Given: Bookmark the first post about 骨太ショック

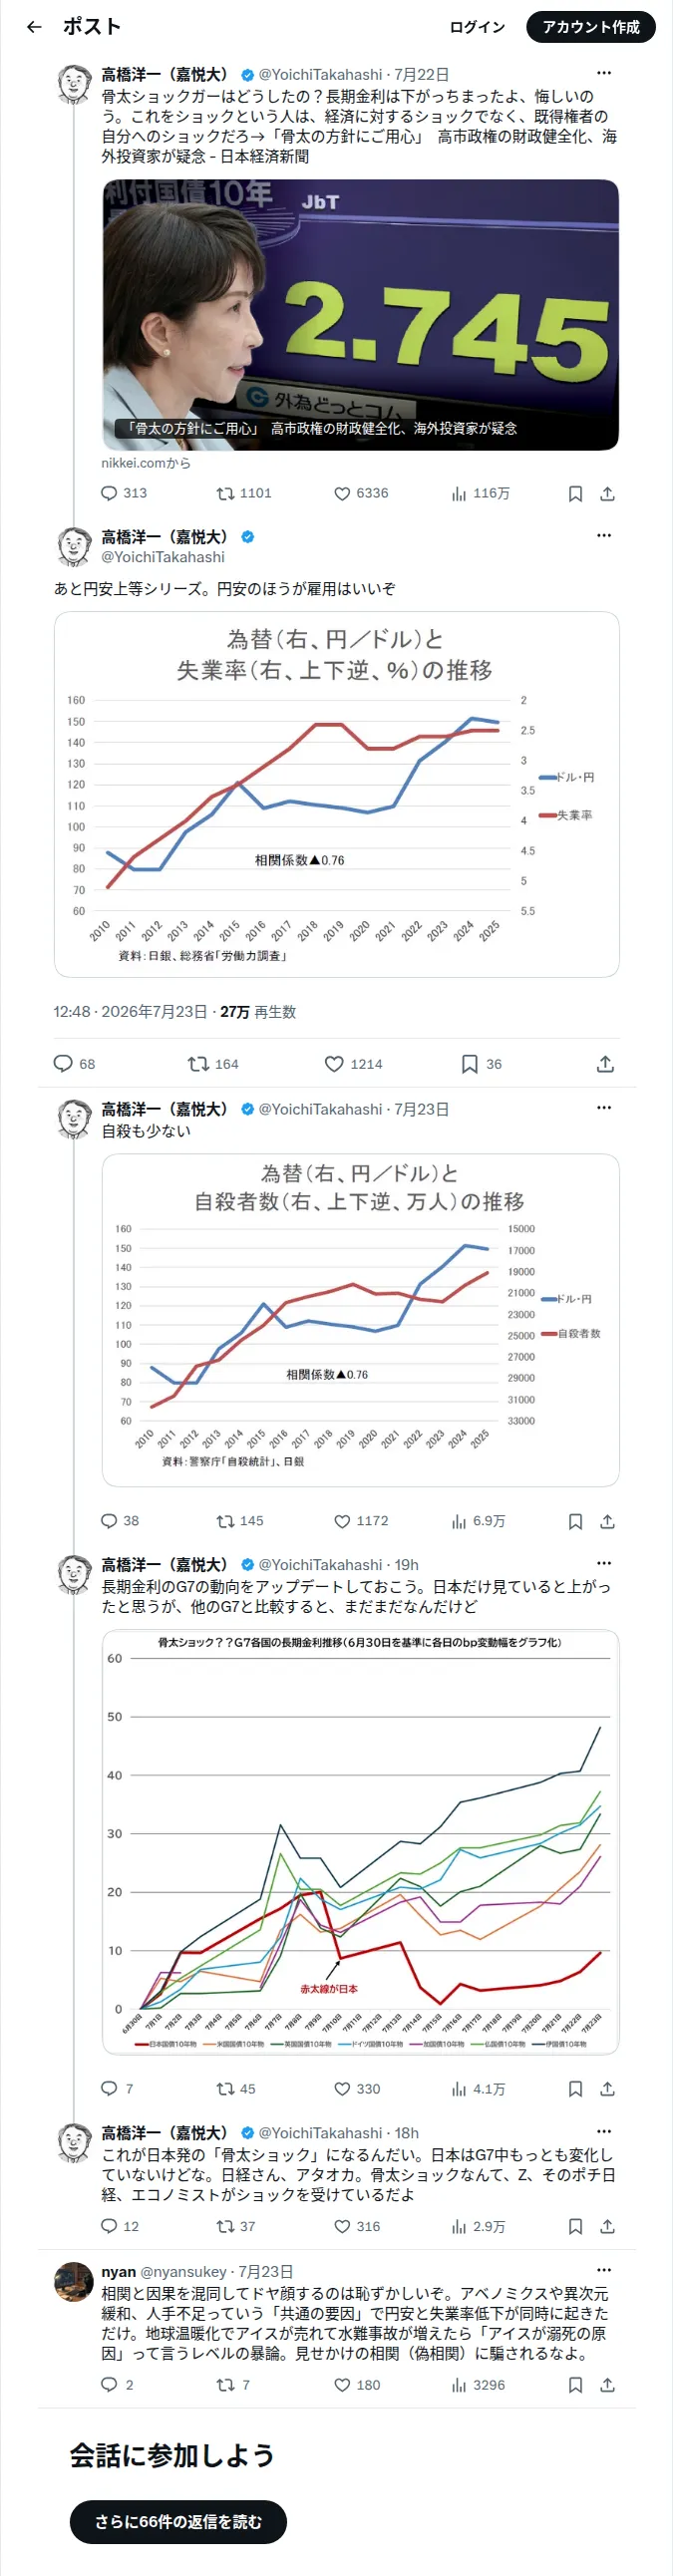Looking at the screenshot, I should (575, 493).
